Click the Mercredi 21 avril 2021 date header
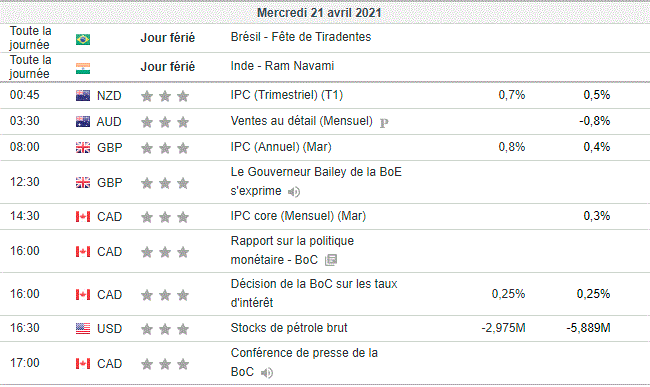 tap(319, 13)
